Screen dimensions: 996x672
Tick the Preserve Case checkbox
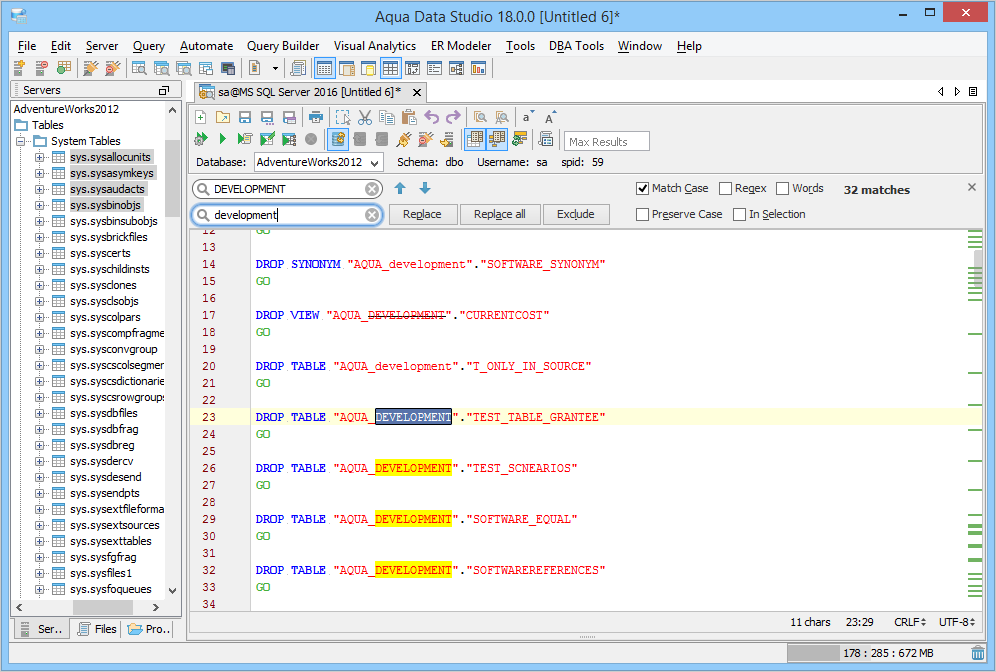642,214
